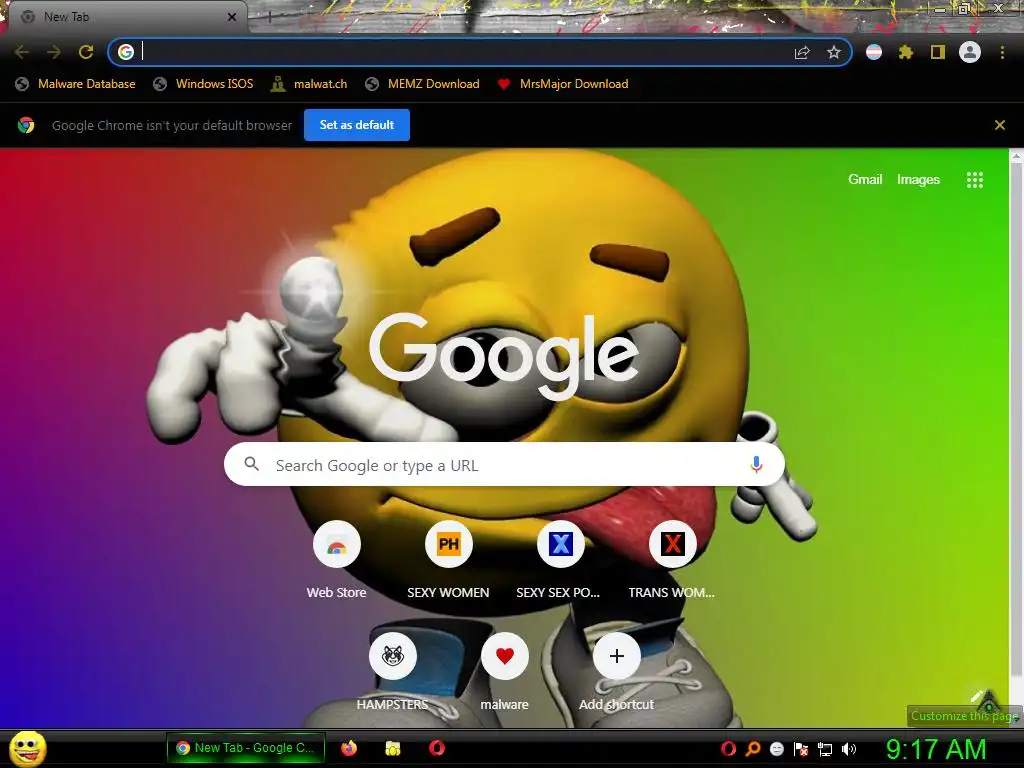Open the network tray icon
The image size is (1024, 768).
[825, 749]
